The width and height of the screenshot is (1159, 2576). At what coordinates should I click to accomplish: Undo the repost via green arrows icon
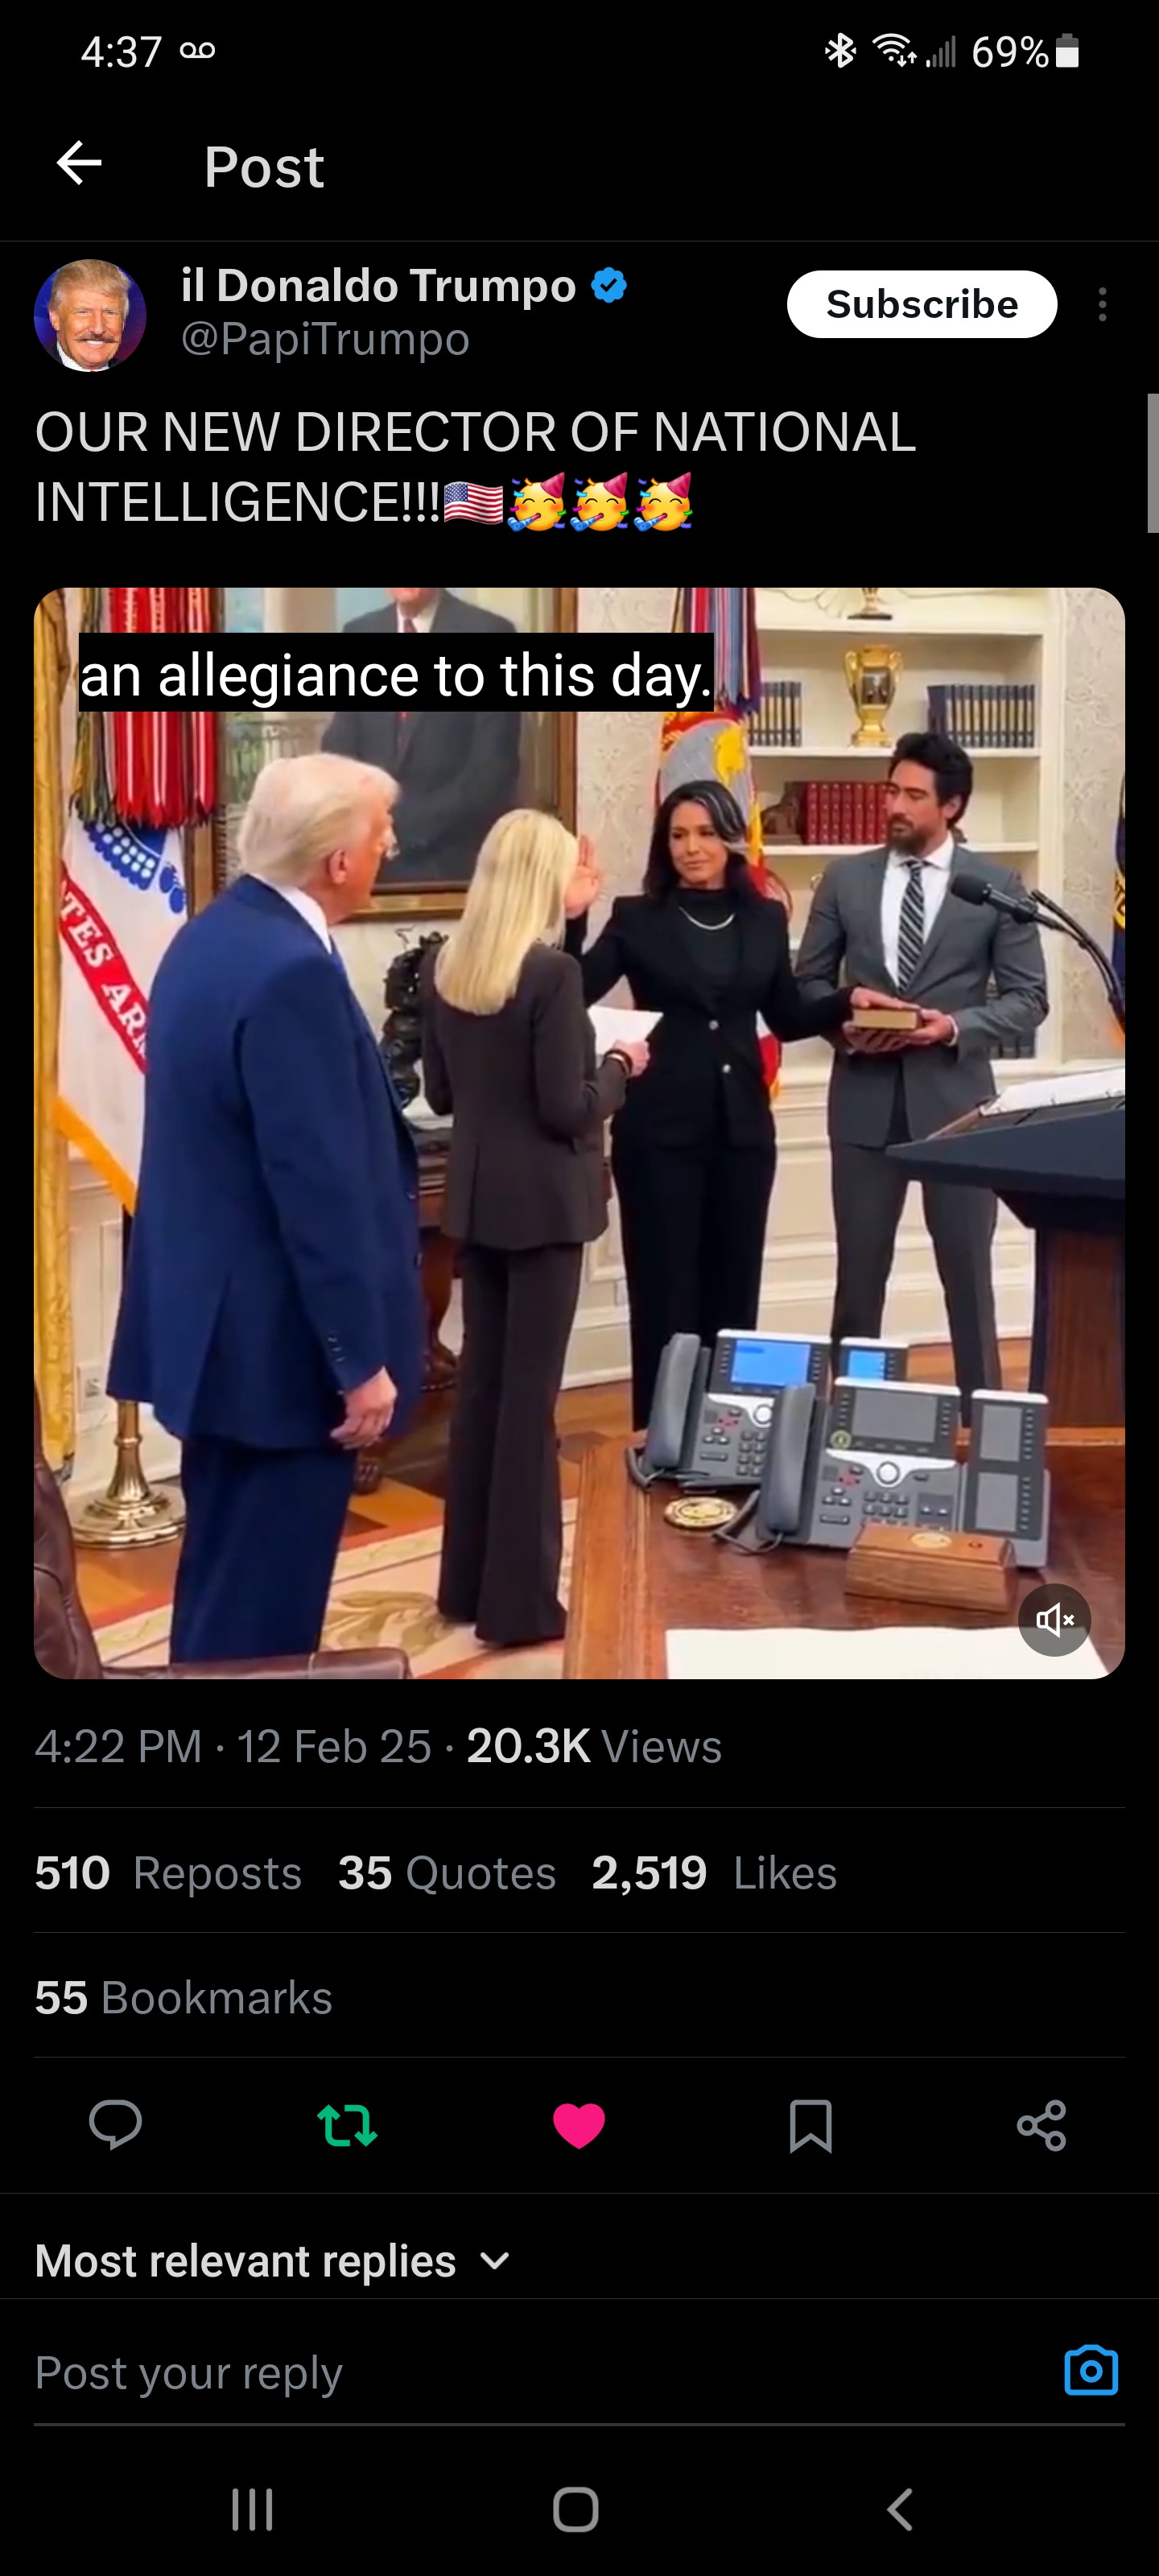pyautogui.click(x=347, y=2125)
